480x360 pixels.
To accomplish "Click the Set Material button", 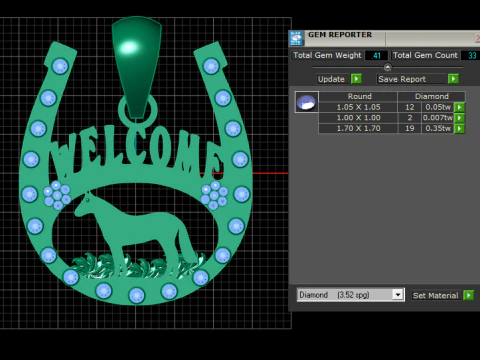I will [436, 295].
